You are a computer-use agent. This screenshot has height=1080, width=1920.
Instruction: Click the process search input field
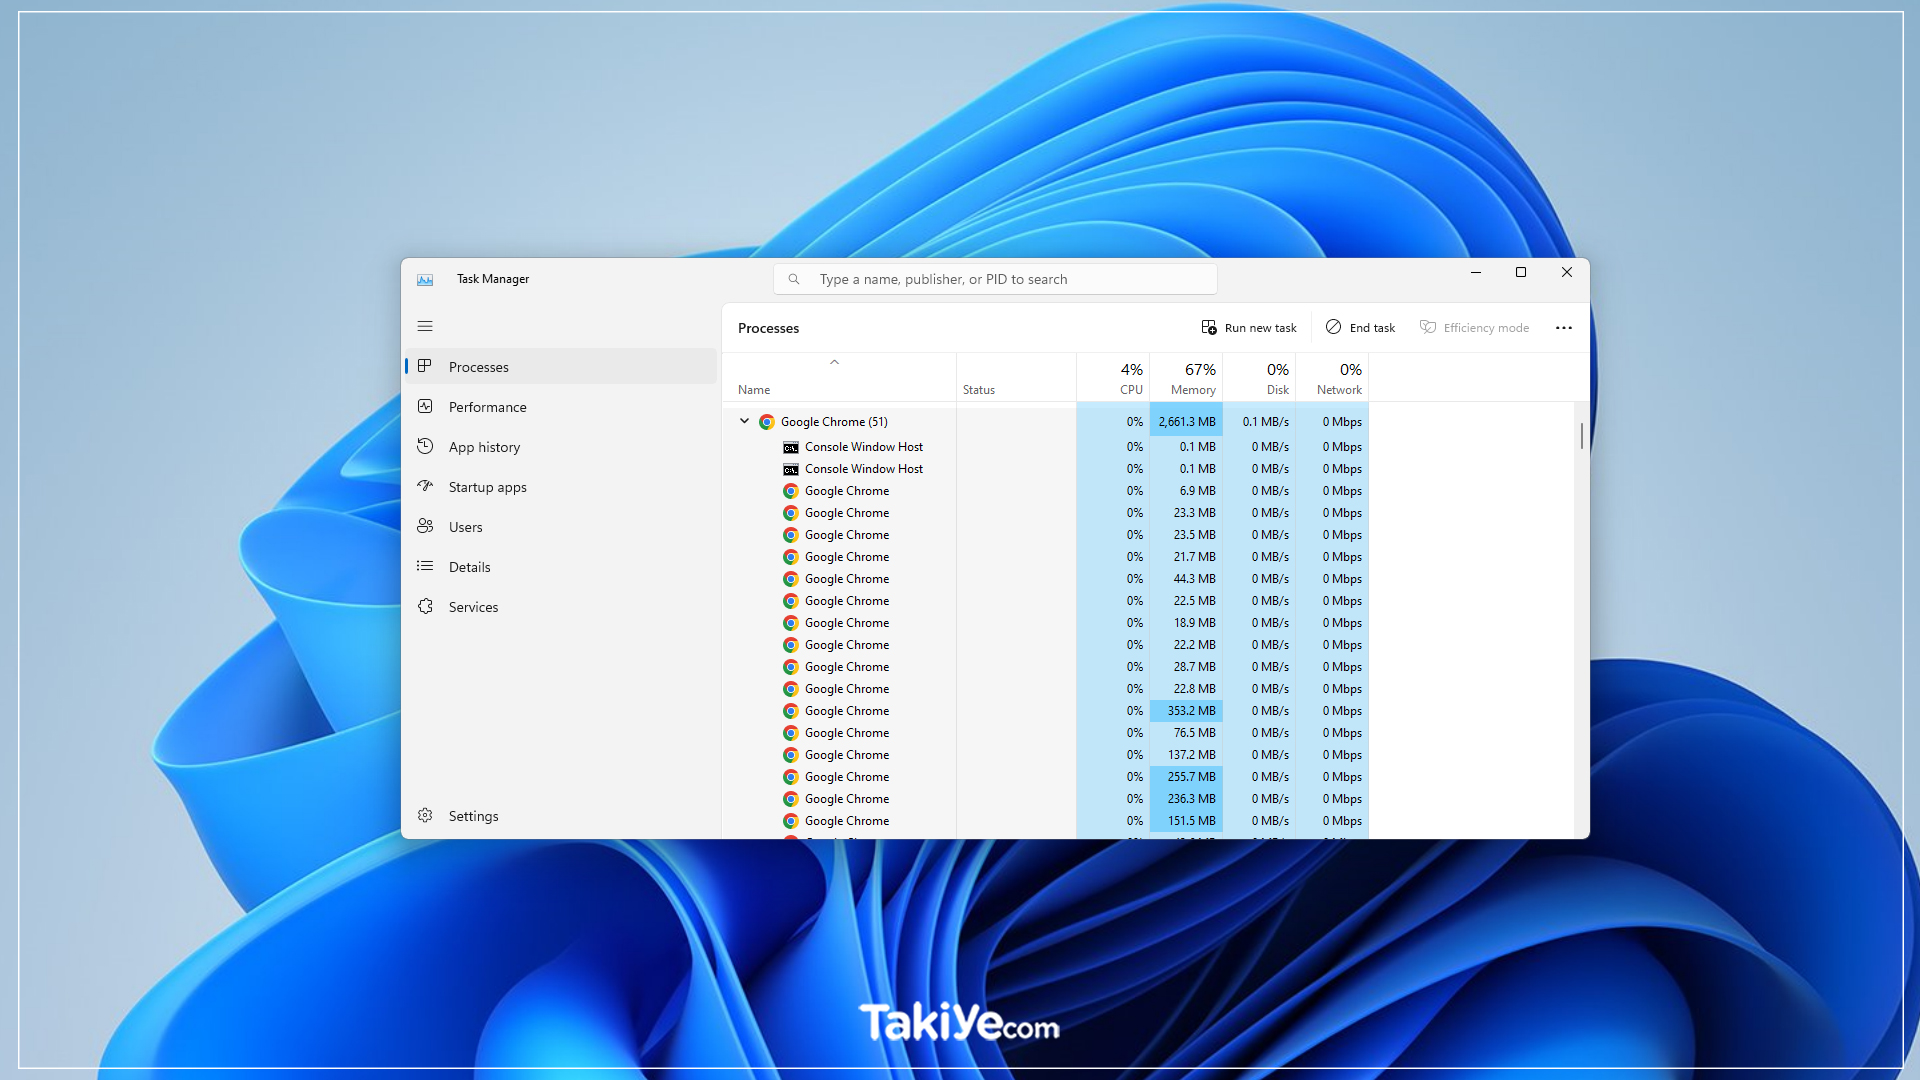click(x=995, y=280)
